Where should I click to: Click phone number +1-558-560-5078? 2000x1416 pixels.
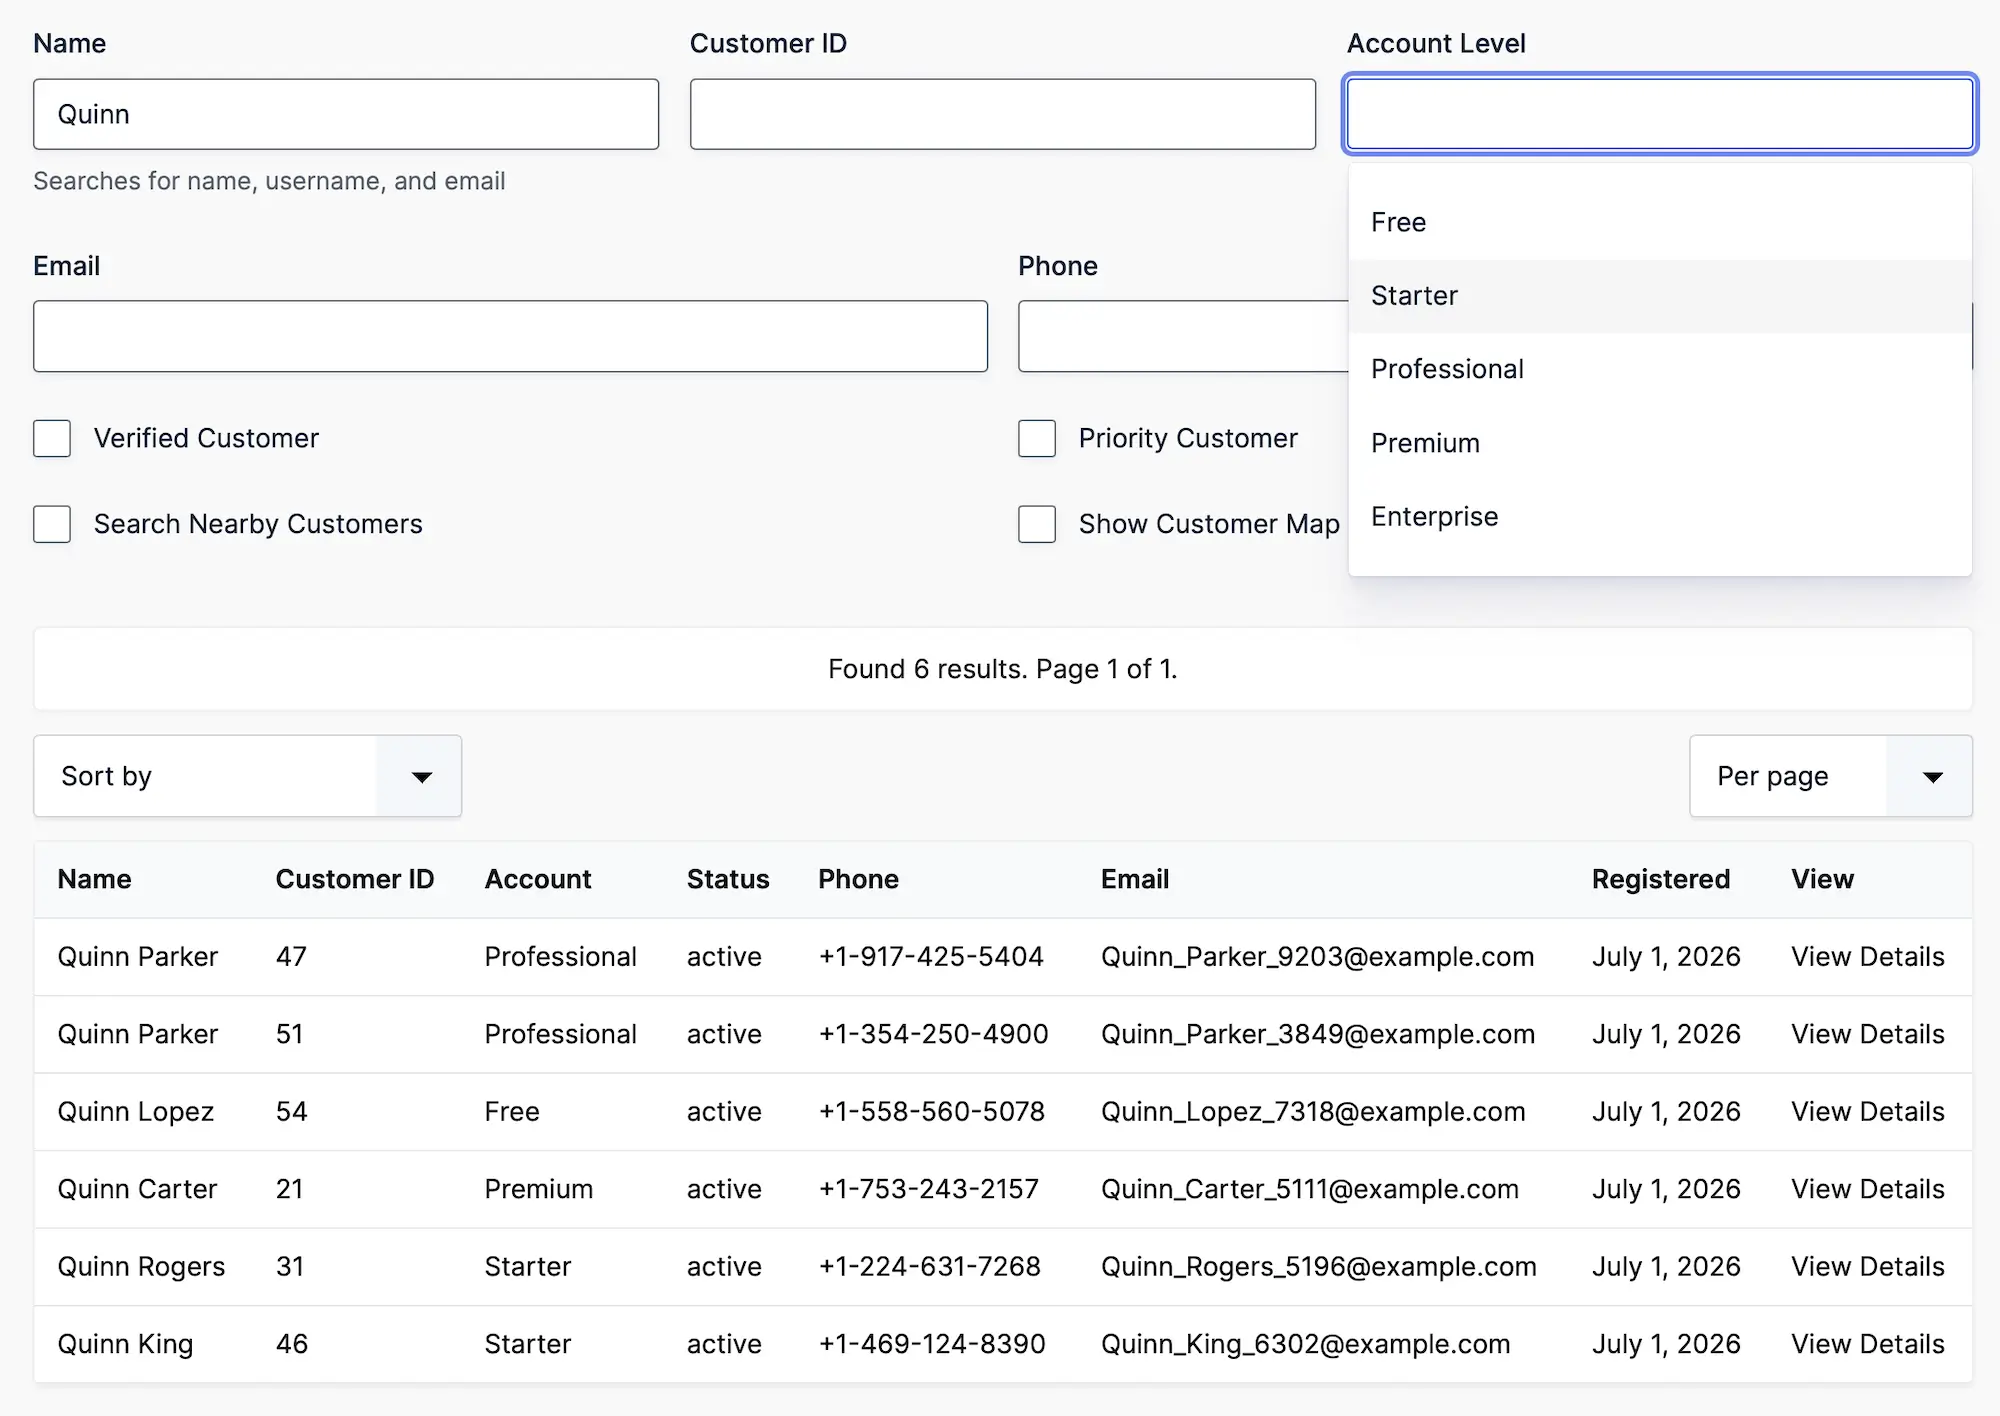[x=932, y=1112]
